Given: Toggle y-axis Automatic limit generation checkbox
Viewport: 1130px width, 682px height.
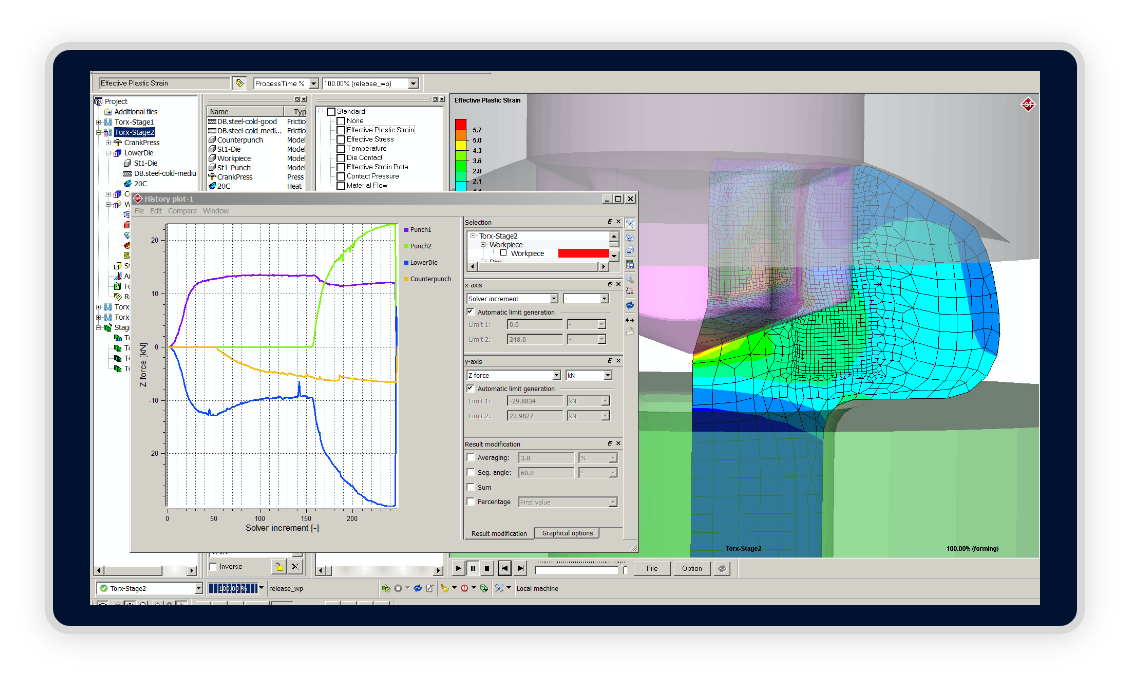Looking at the screenshot, I should [x=471, y=389].
